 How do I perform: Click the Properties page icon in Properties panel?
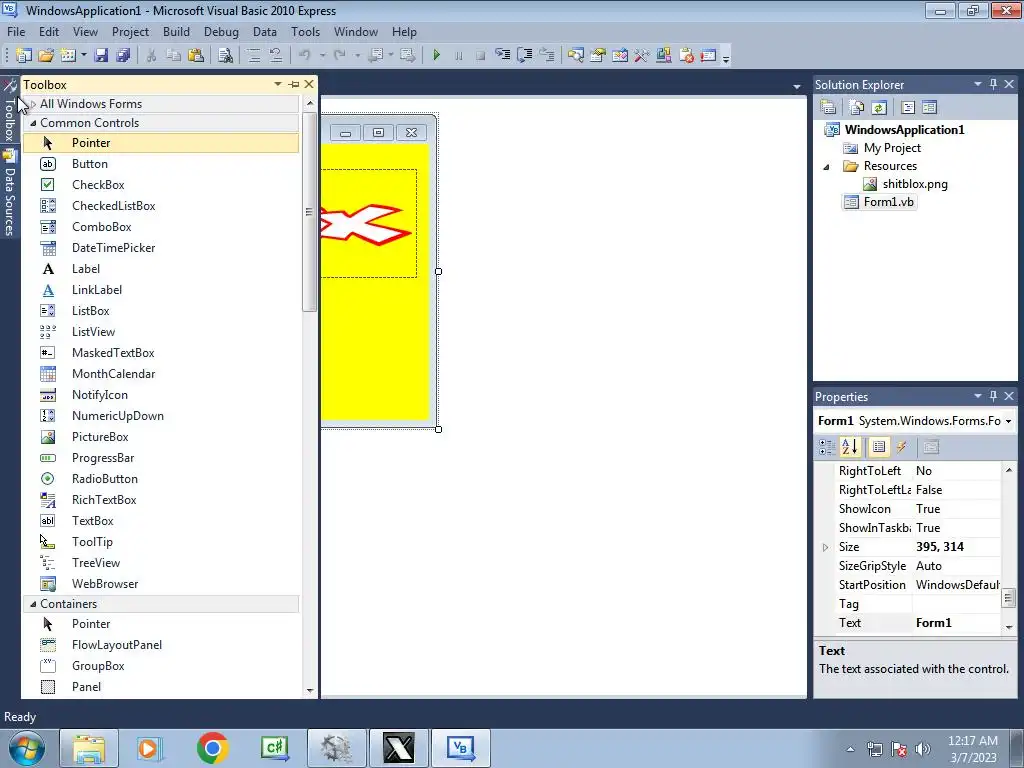931,447
